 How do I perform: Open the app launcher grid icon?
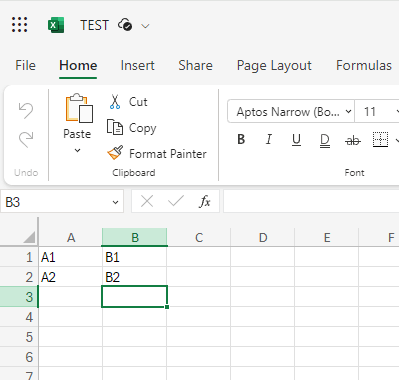[19, 25]
